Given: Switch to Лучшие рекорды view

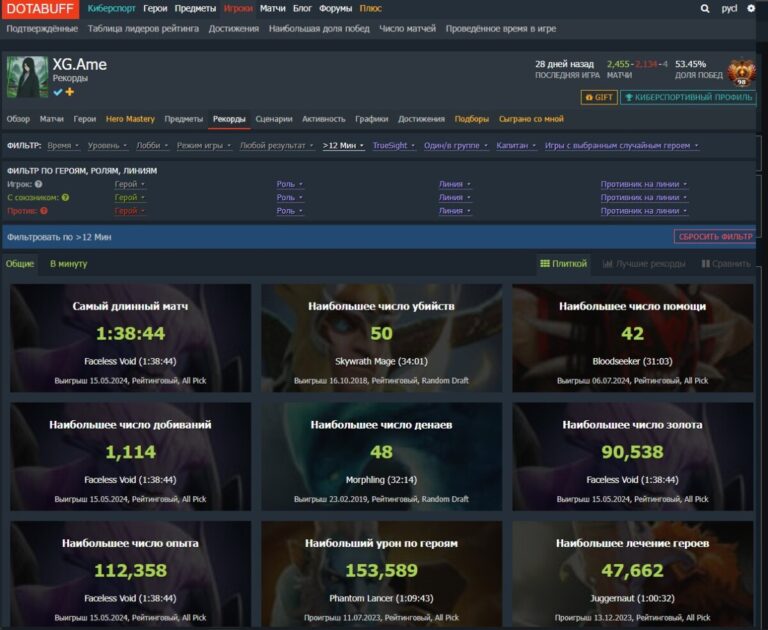Looking at the screenshot, I should (x=644, y=264).
